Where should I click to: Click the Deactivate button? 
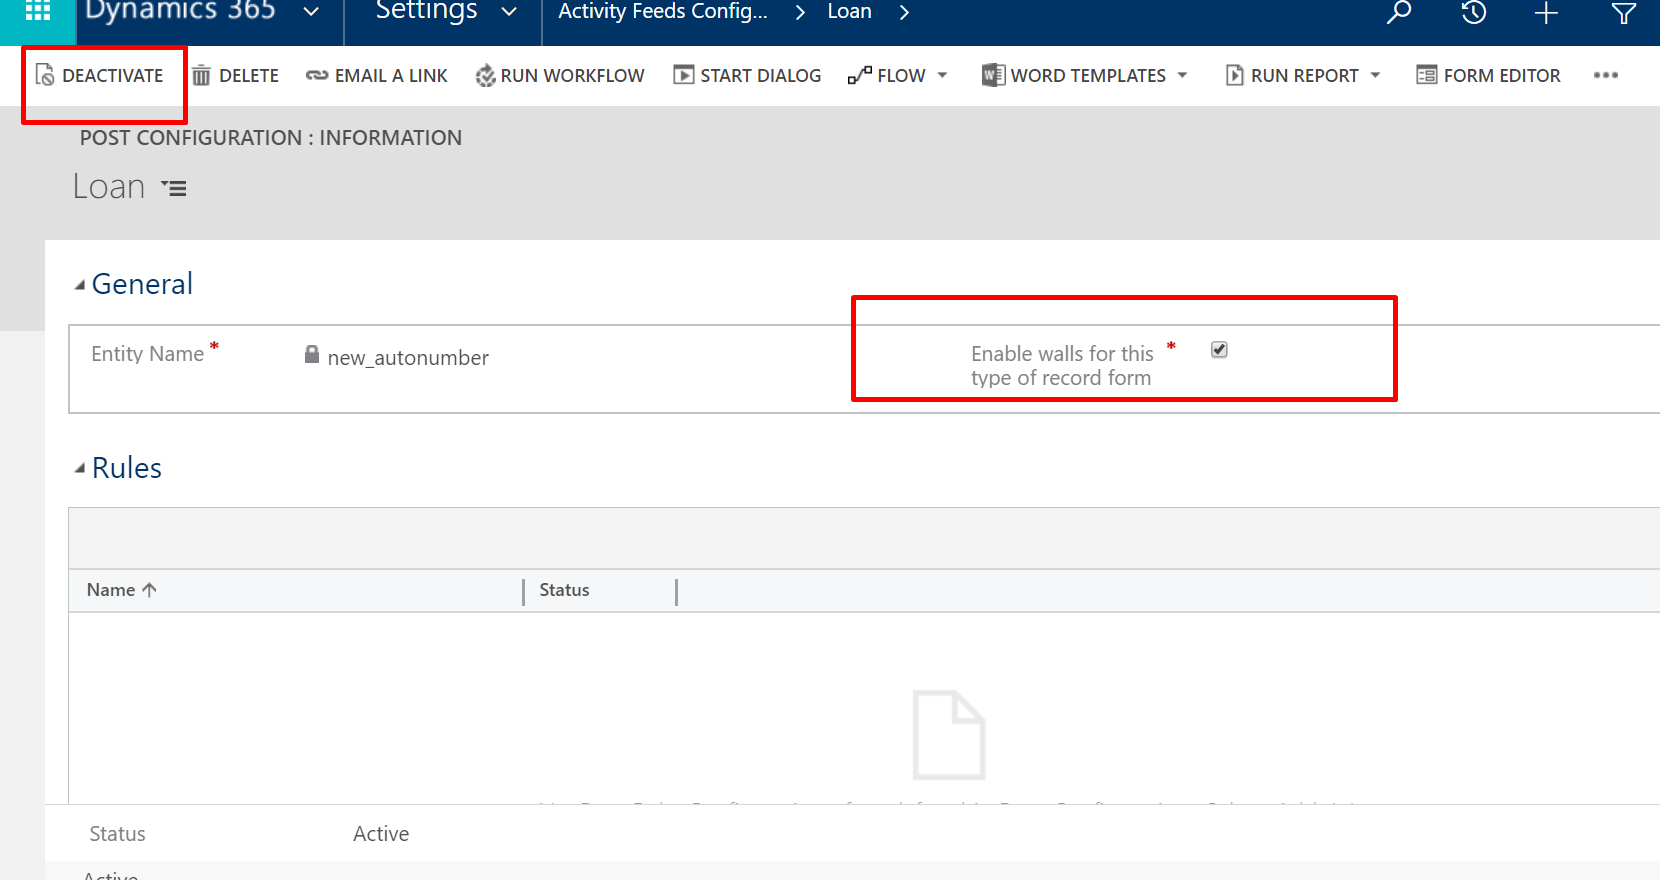(x=100, y=76)
